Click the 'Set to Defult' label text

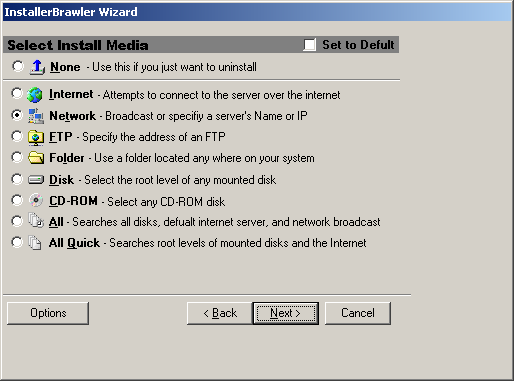click(358, 45)
